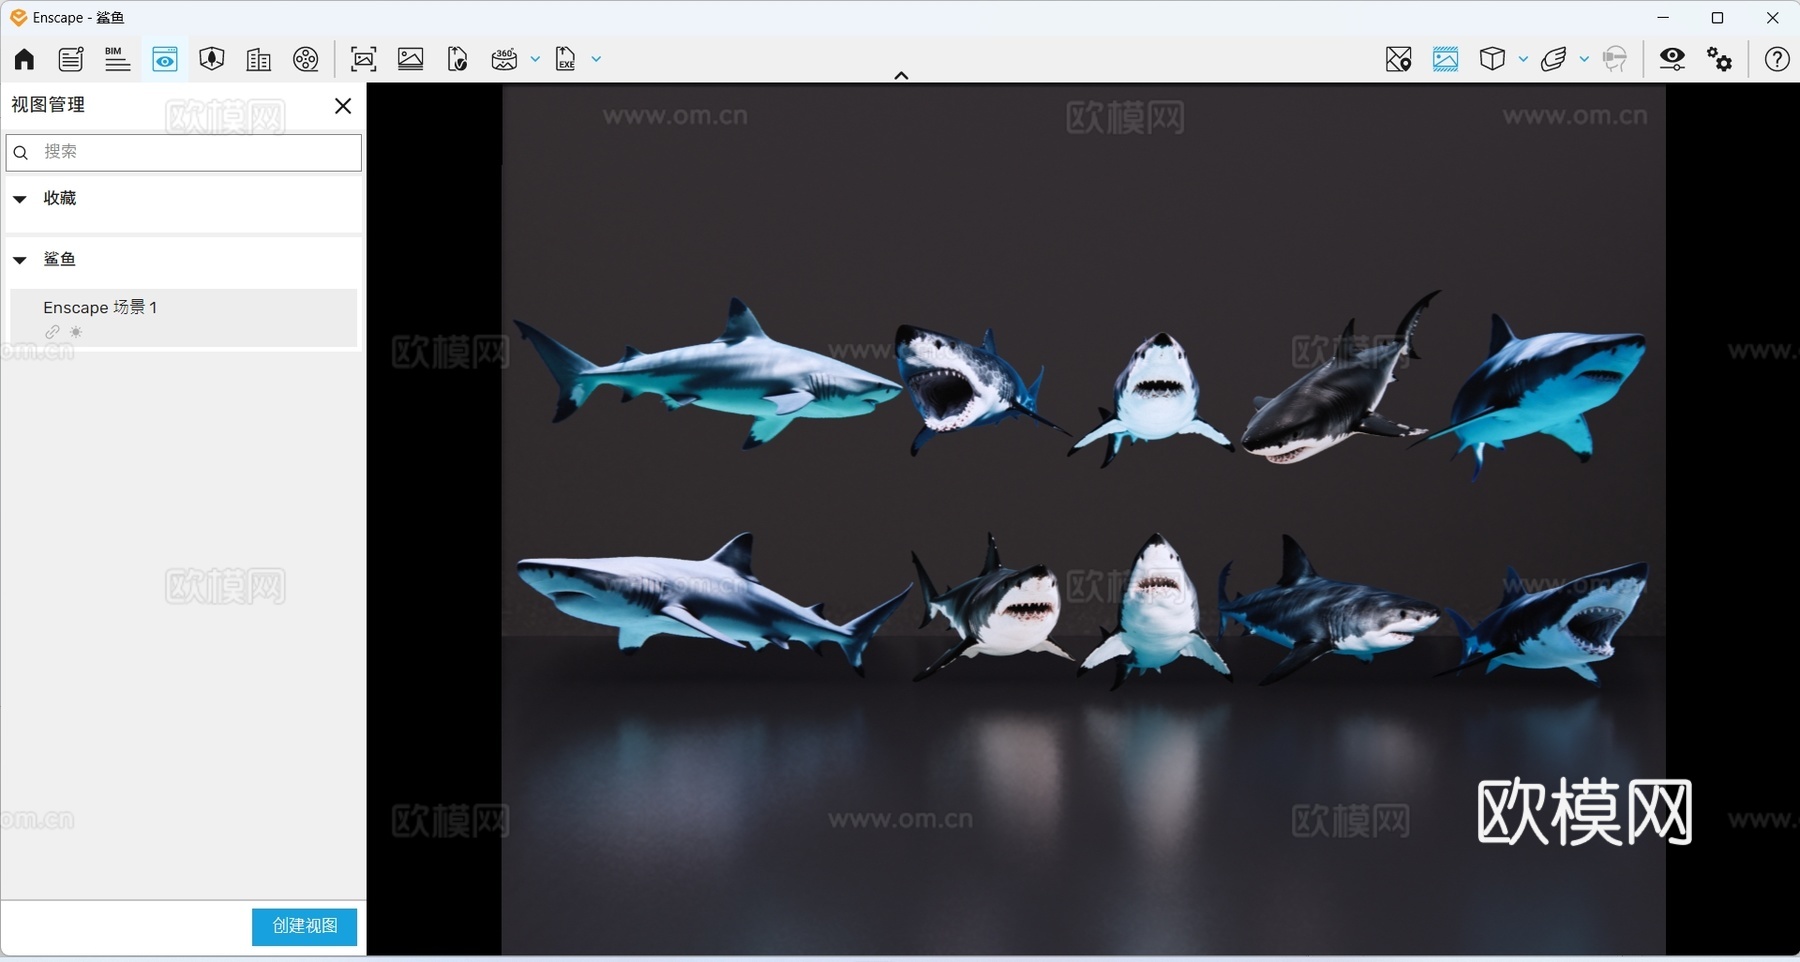Open the BIM info panel
Image resolution: width=1800 pixels, height=962 pixels.
117,59
